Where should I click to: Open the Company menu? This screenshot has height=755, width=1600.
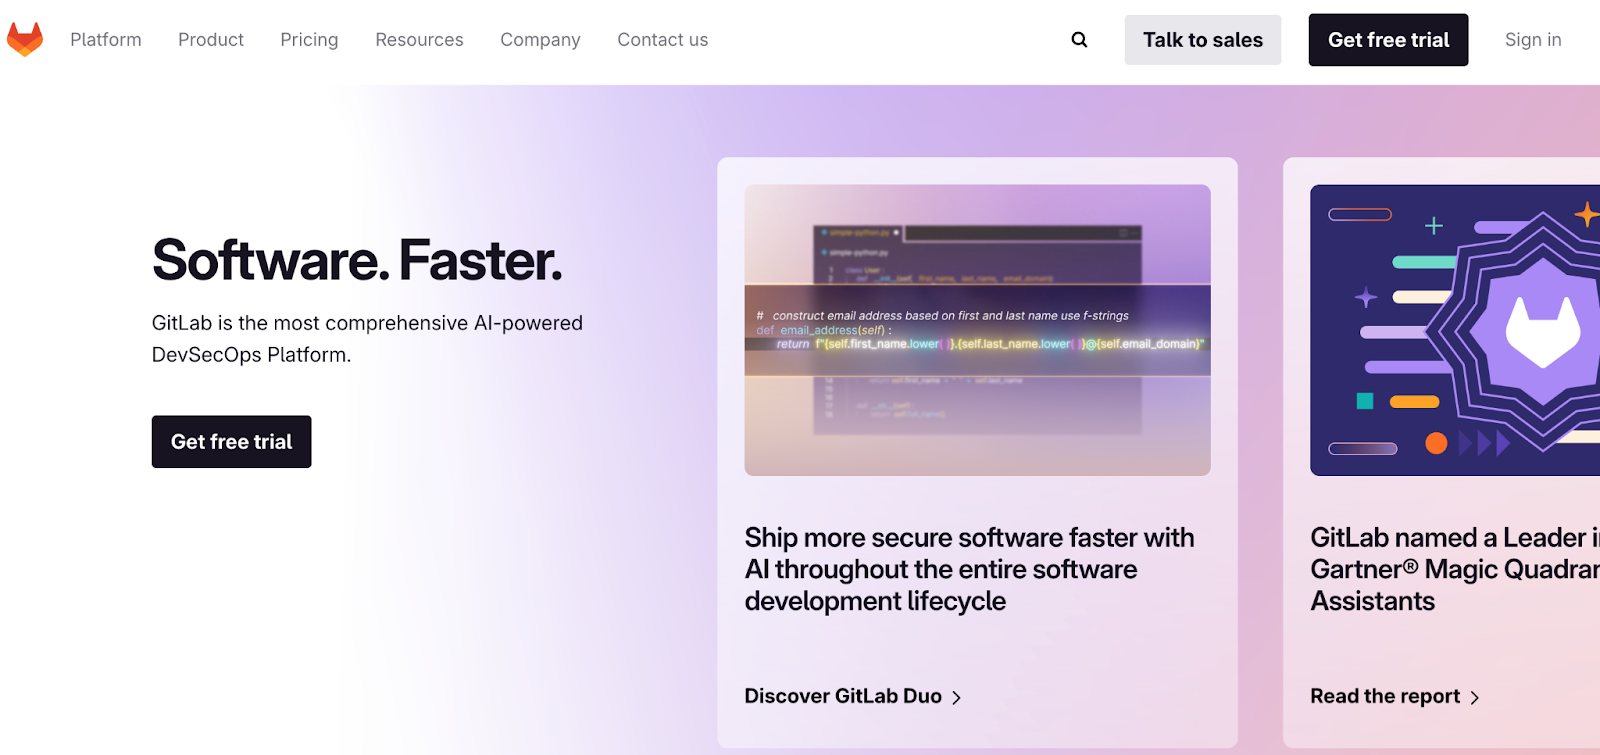[x=540, y=40]
